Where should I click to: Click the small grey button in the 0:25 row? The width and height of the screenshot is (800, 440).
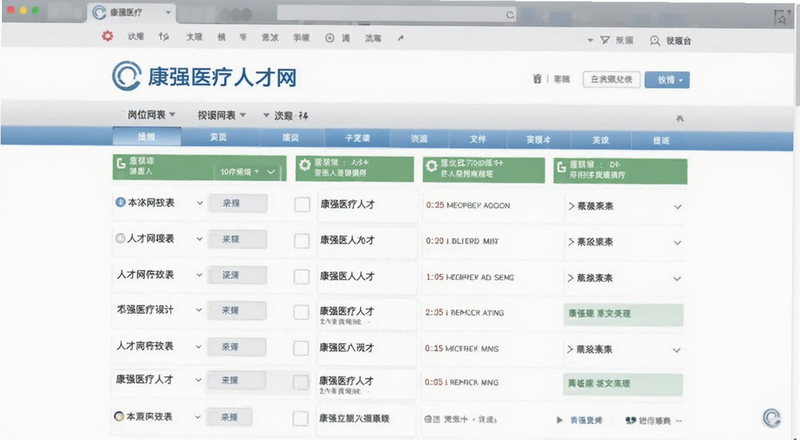coord(238,203)
